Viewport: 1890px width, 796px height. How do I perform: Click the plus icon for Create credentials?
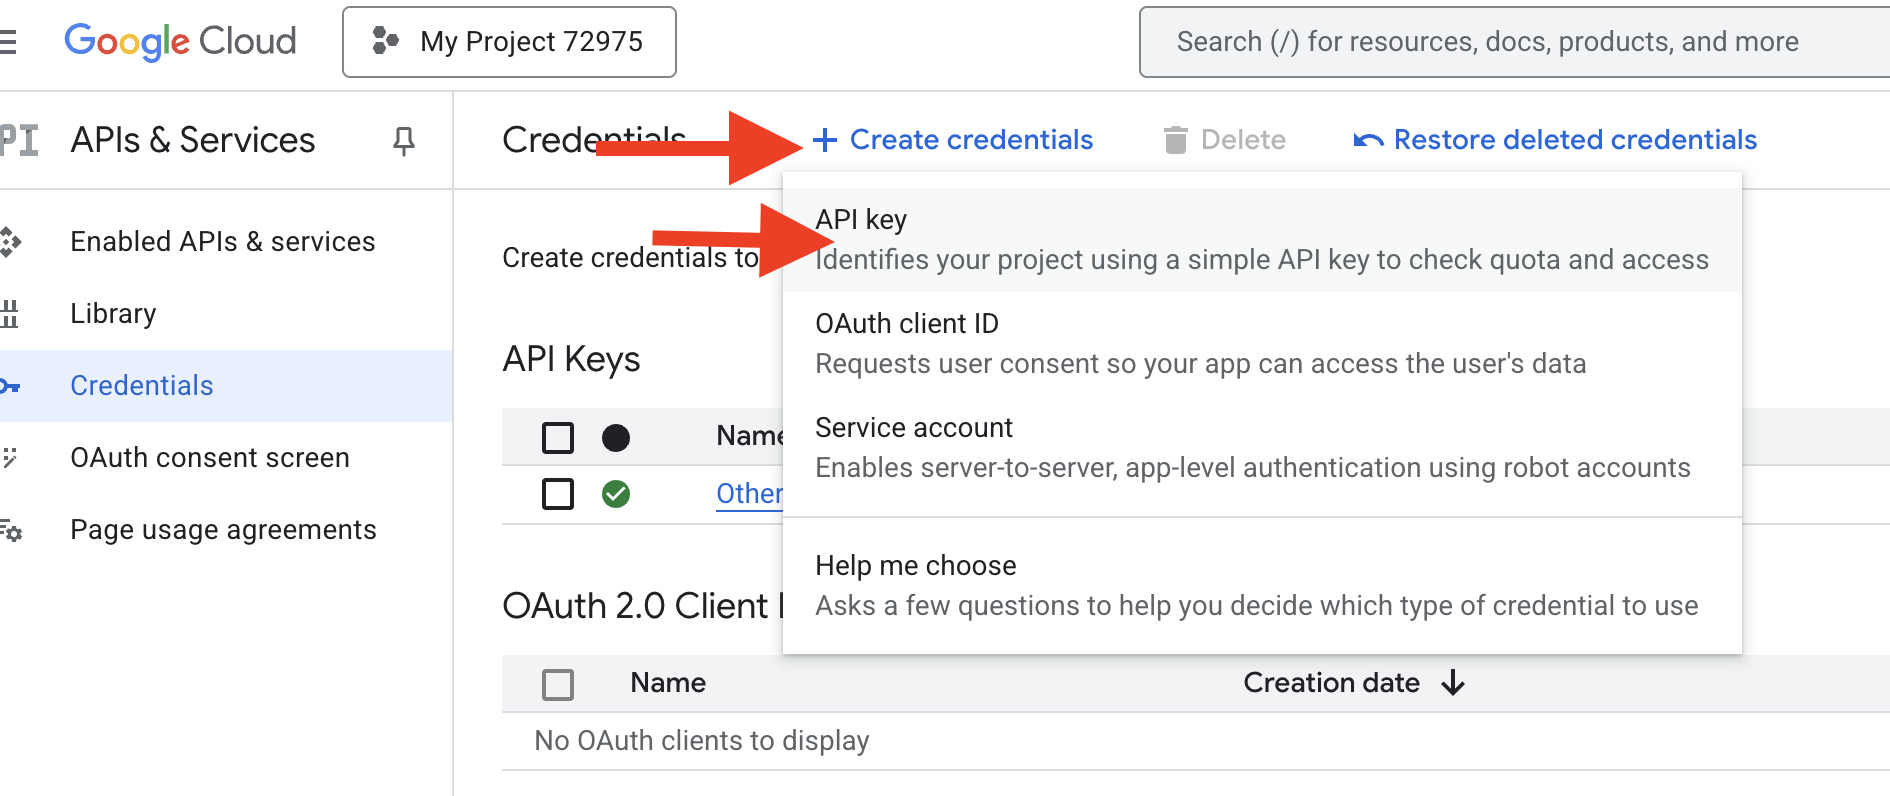point(825,140)
